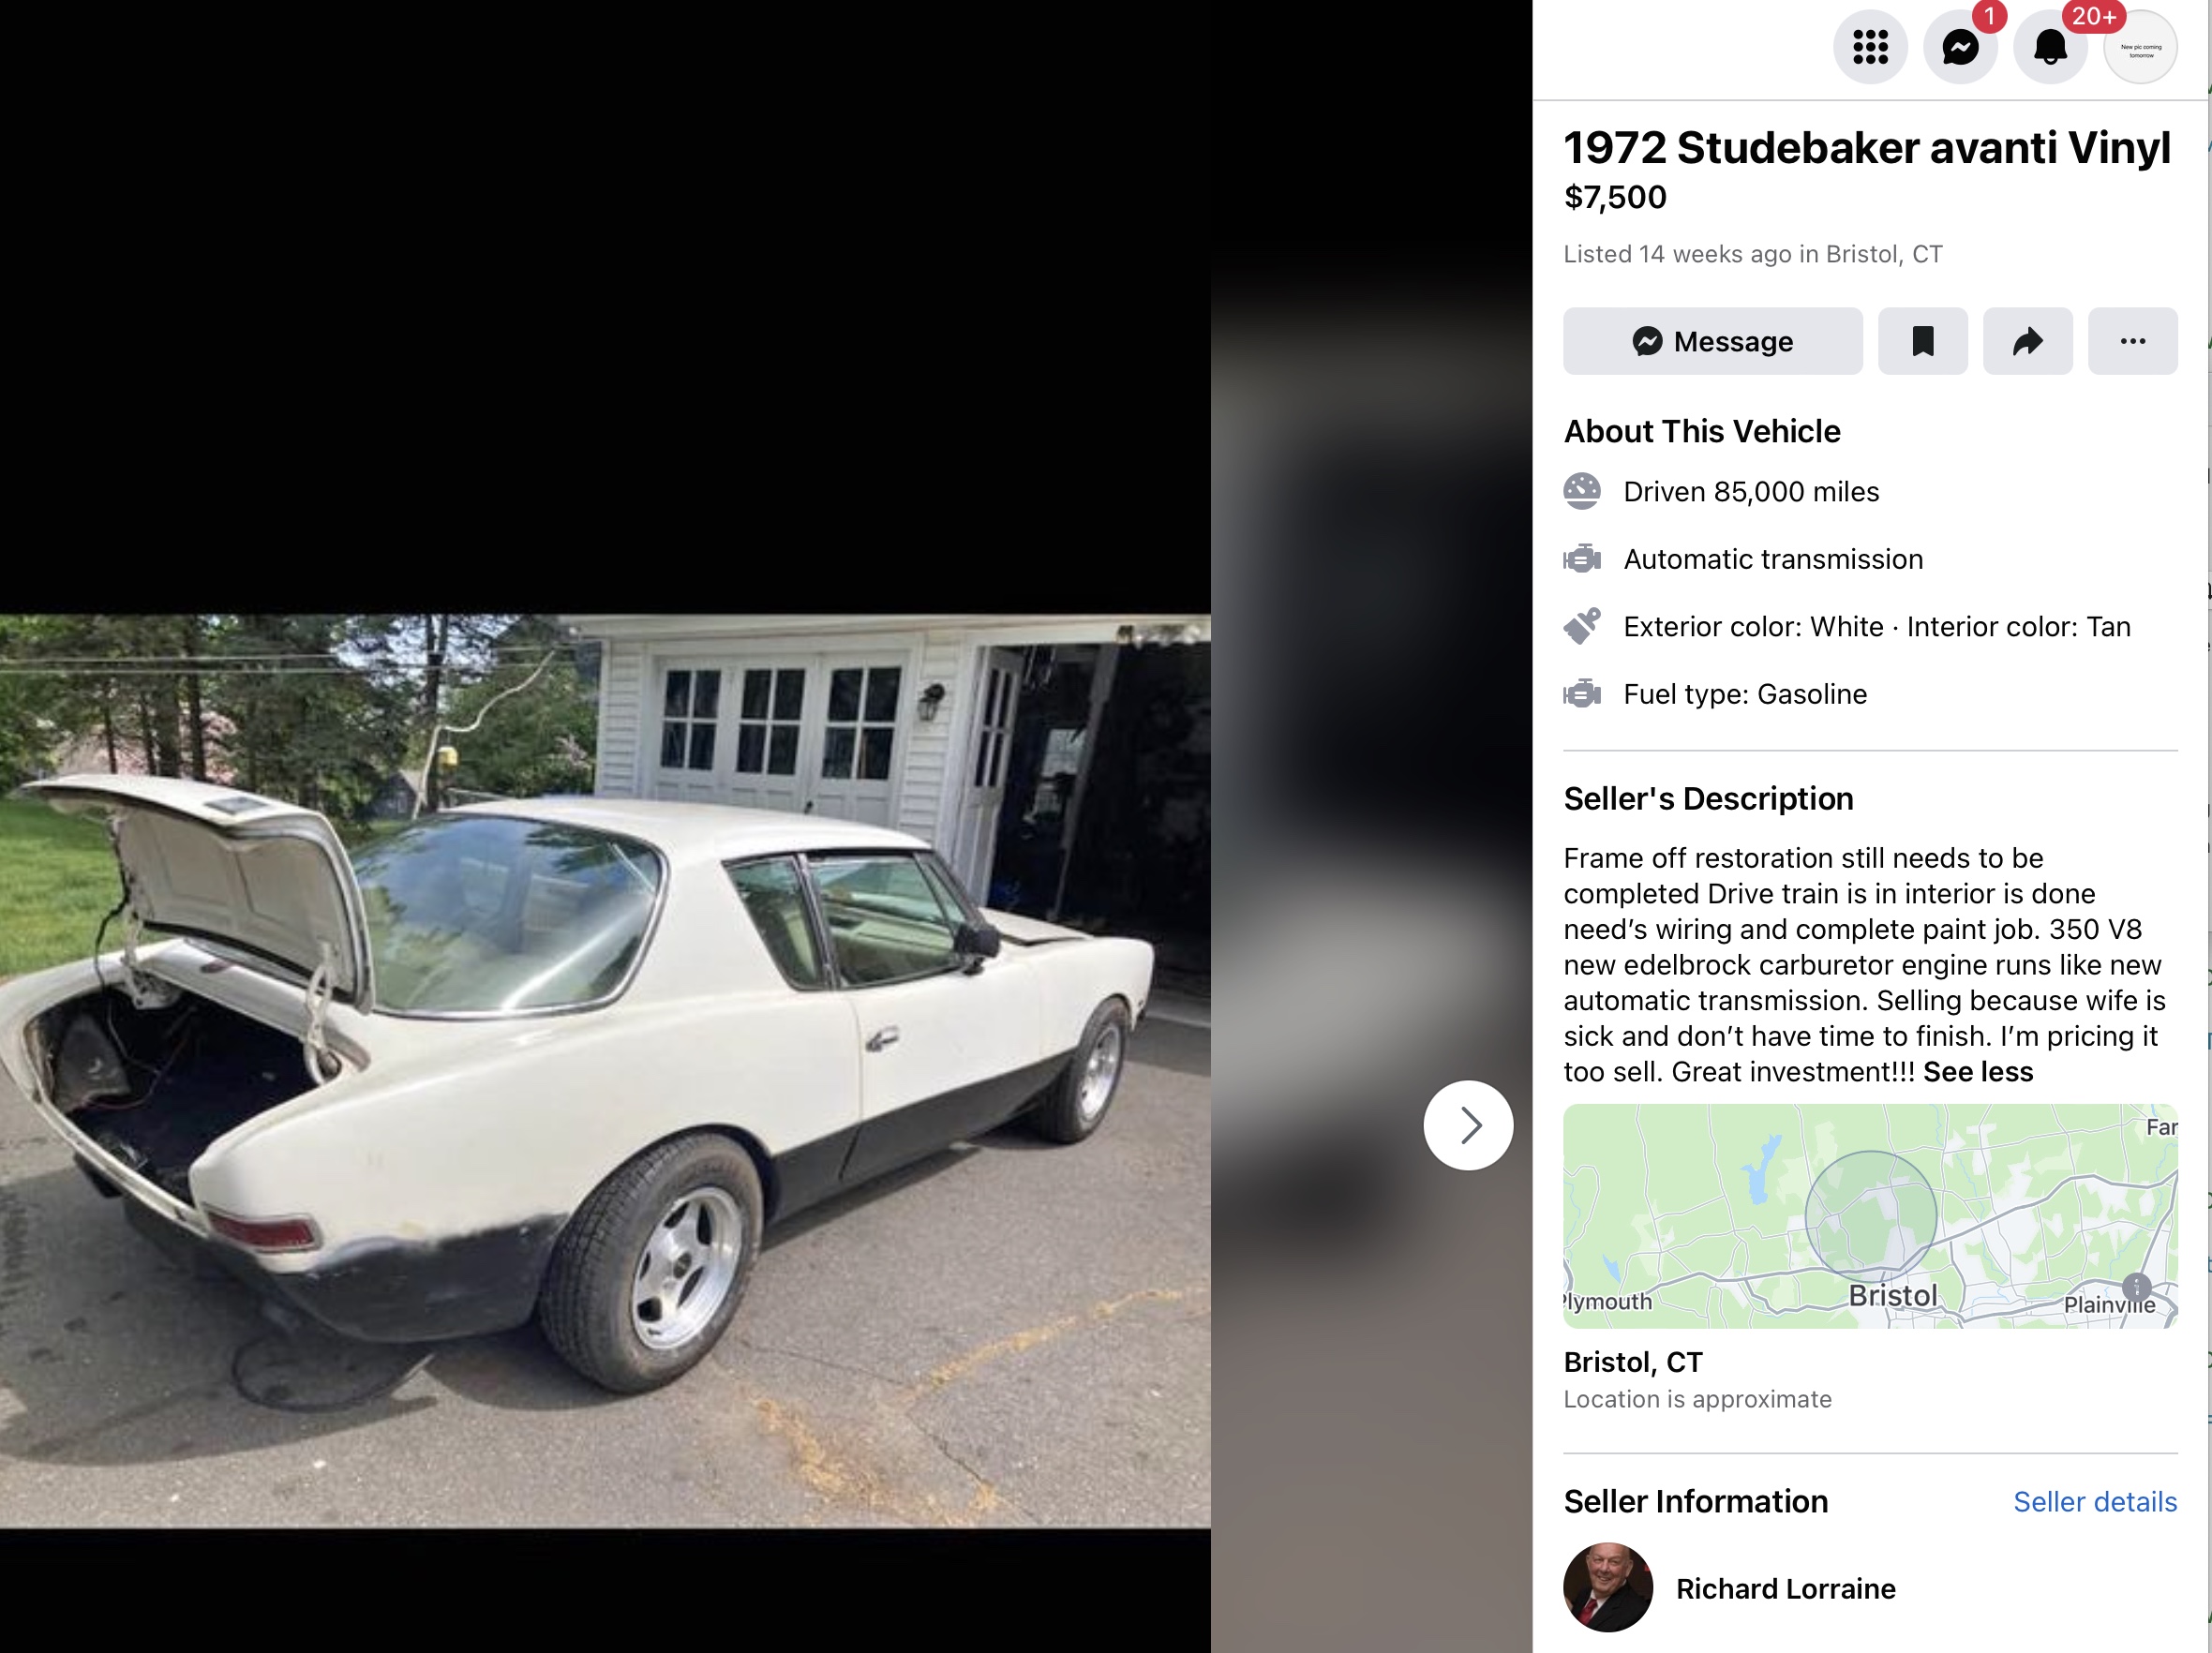Click the white Avanti car photo
The width and height of the screenshot is (2212, 1653).
(x=605, y=1071)
